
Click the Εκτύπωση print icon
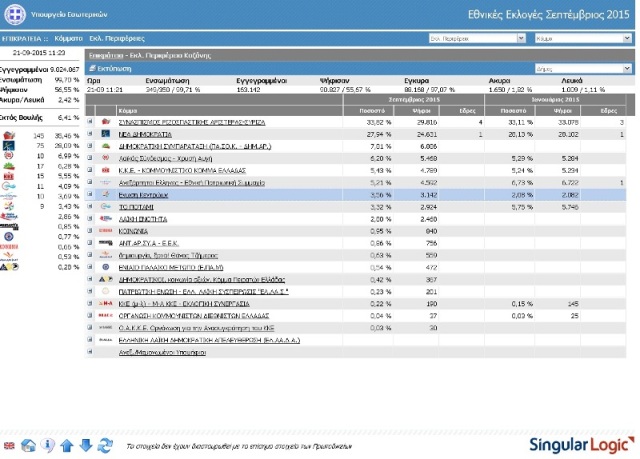(x=92, y=67)
